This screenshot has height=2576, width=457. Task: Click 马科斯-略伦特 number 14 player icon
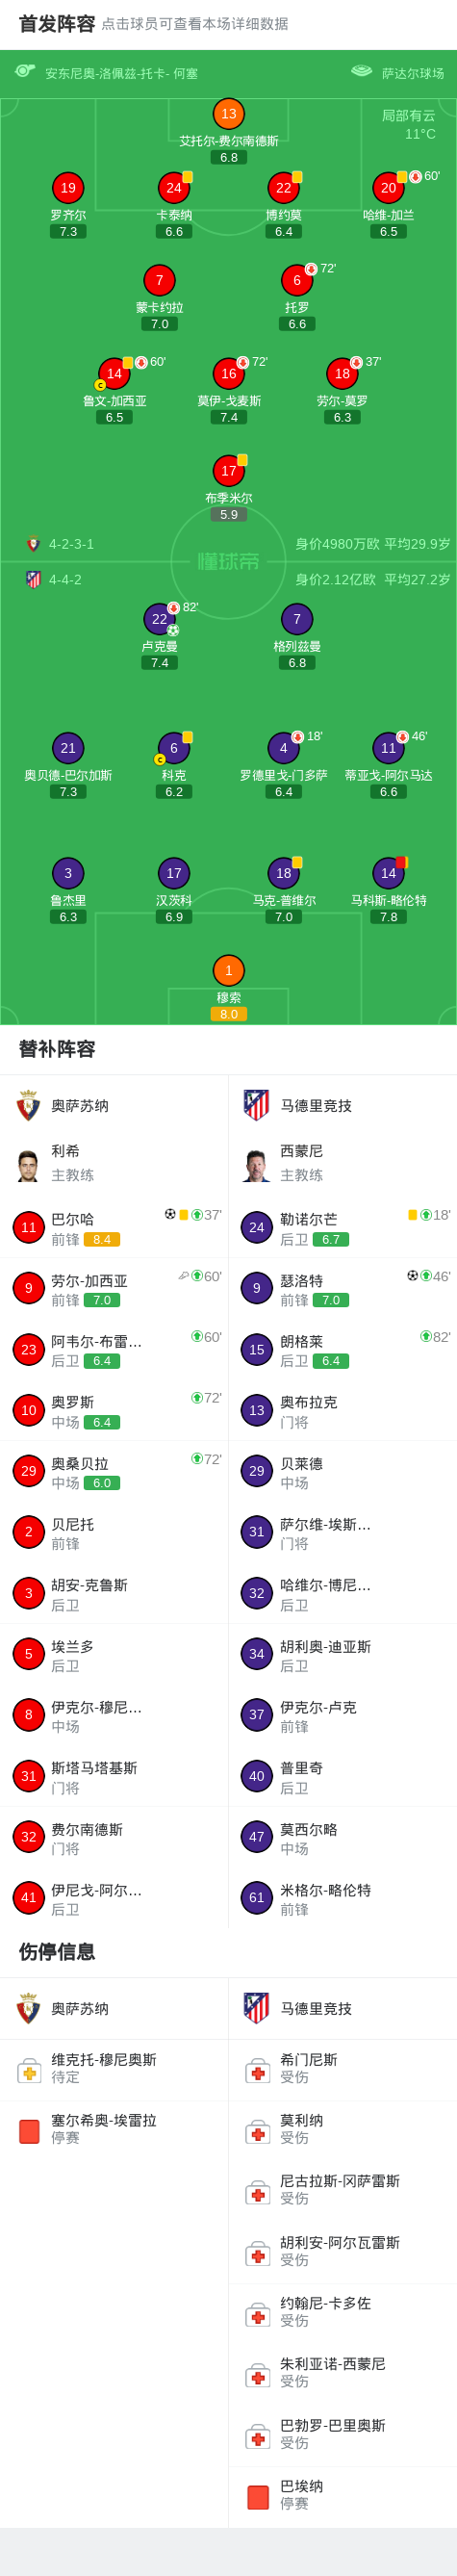388,873
